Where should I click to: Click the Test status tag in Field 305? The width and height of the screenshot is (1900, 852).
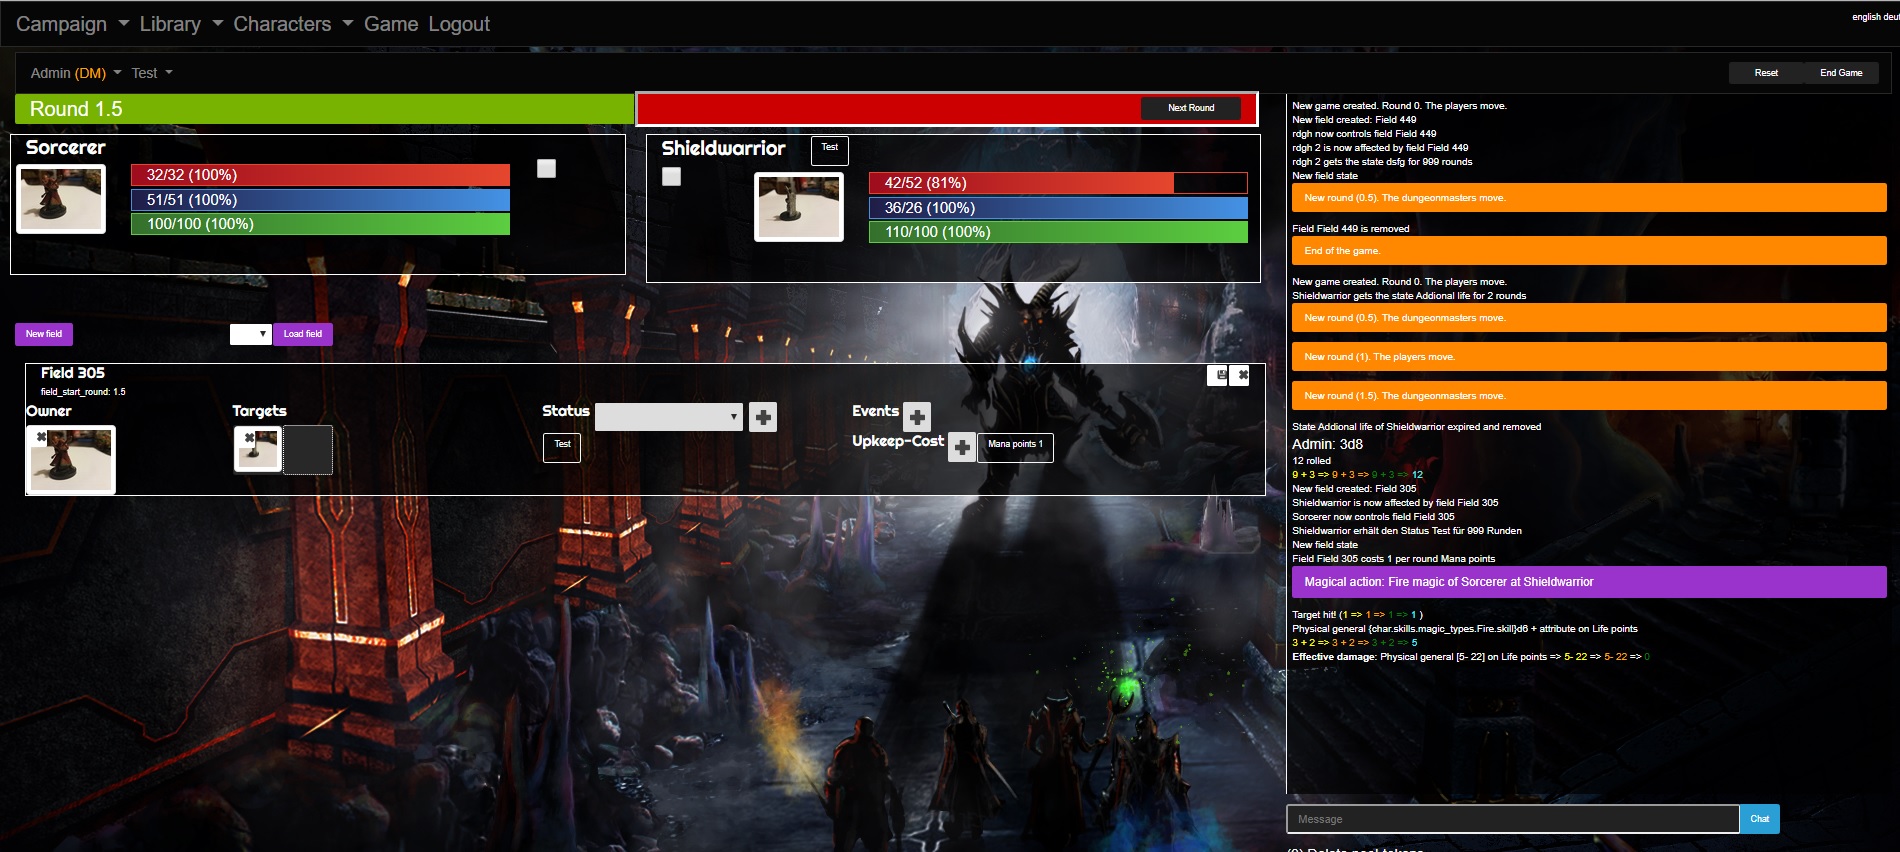coord(562,448)
